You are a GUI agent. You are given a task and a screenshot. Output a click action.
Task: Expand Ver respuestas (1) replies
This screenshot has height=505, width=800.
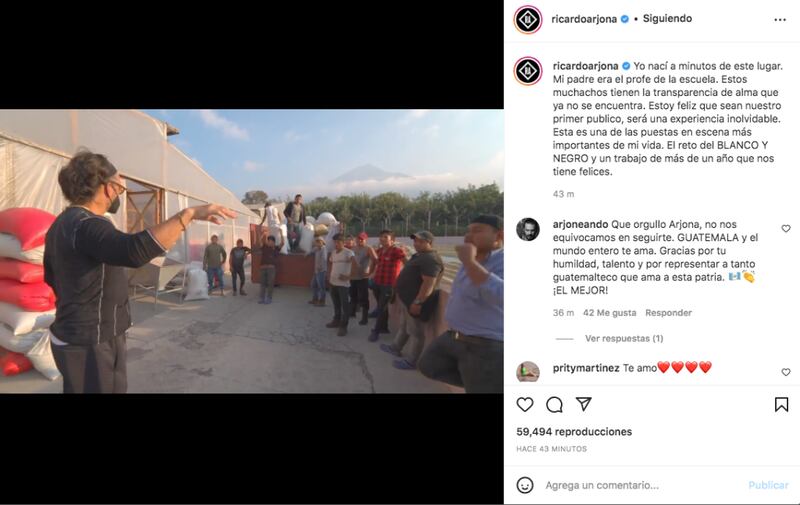tap(623, 338)
